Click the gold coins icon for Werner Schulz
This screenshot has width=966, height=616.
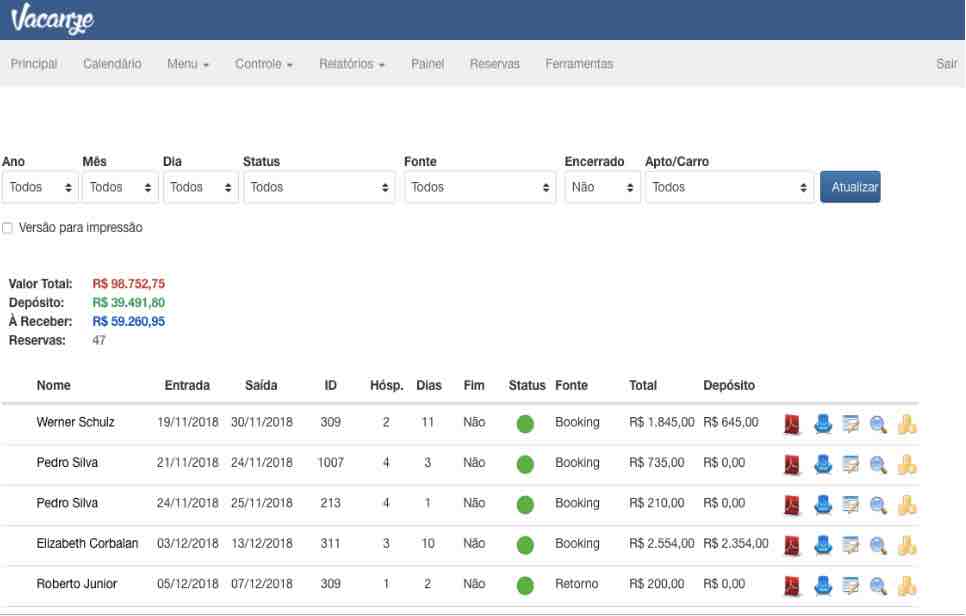pyautogui.click(x=907, y=424)
